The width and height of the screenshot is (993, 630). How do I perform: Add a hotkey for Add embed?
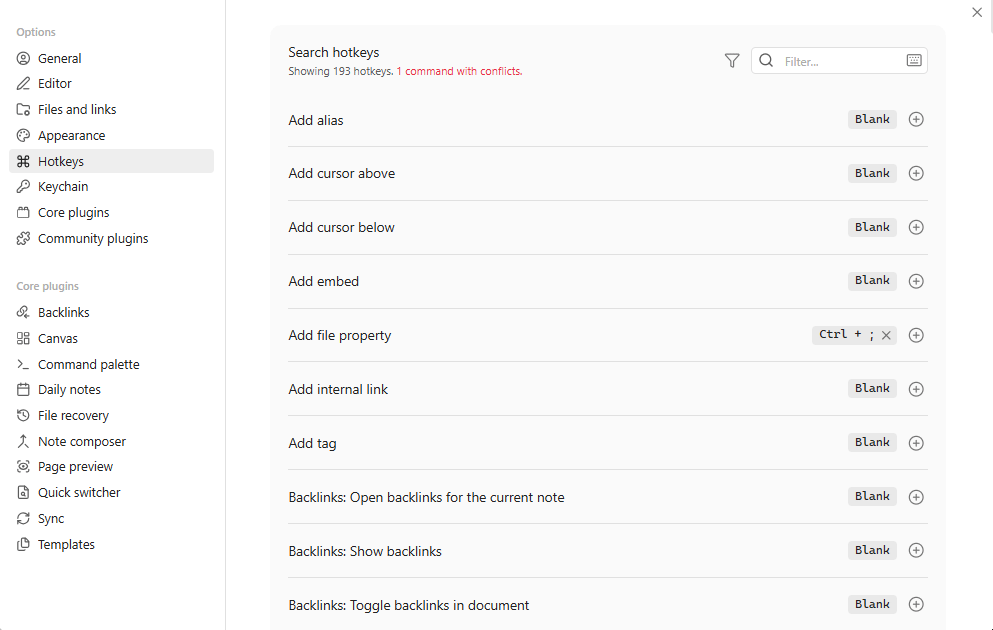(916, 282)
